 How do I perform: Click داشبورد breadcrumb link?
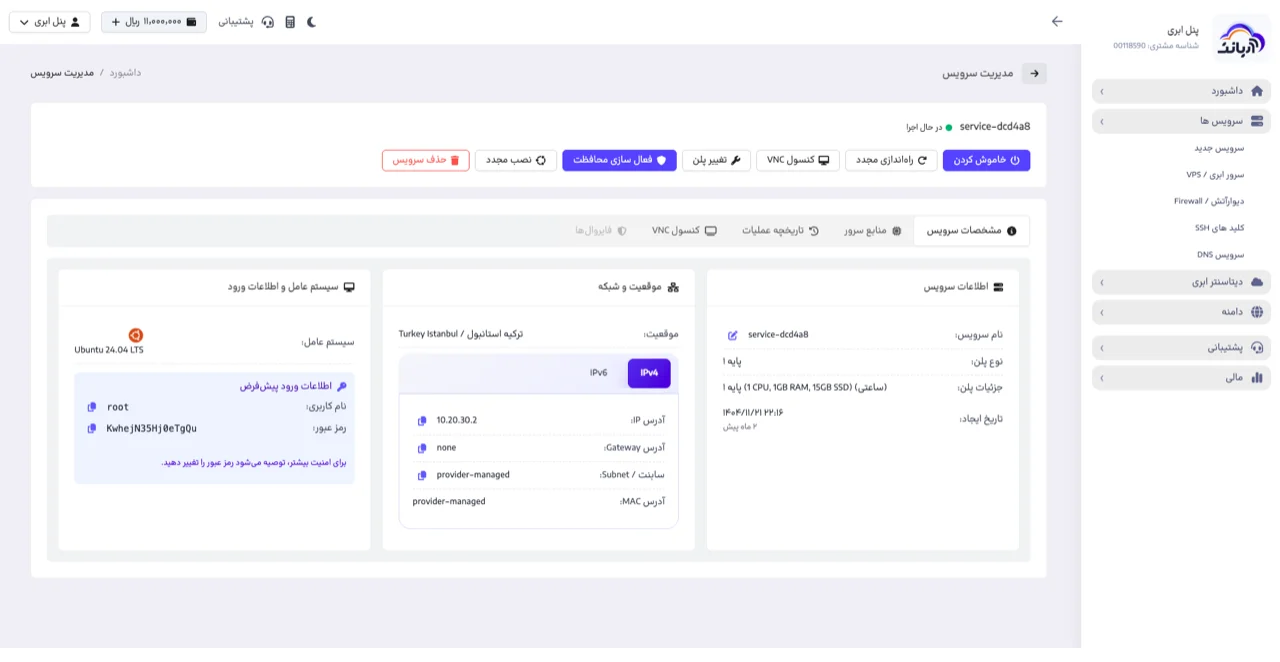click(125, 73)
